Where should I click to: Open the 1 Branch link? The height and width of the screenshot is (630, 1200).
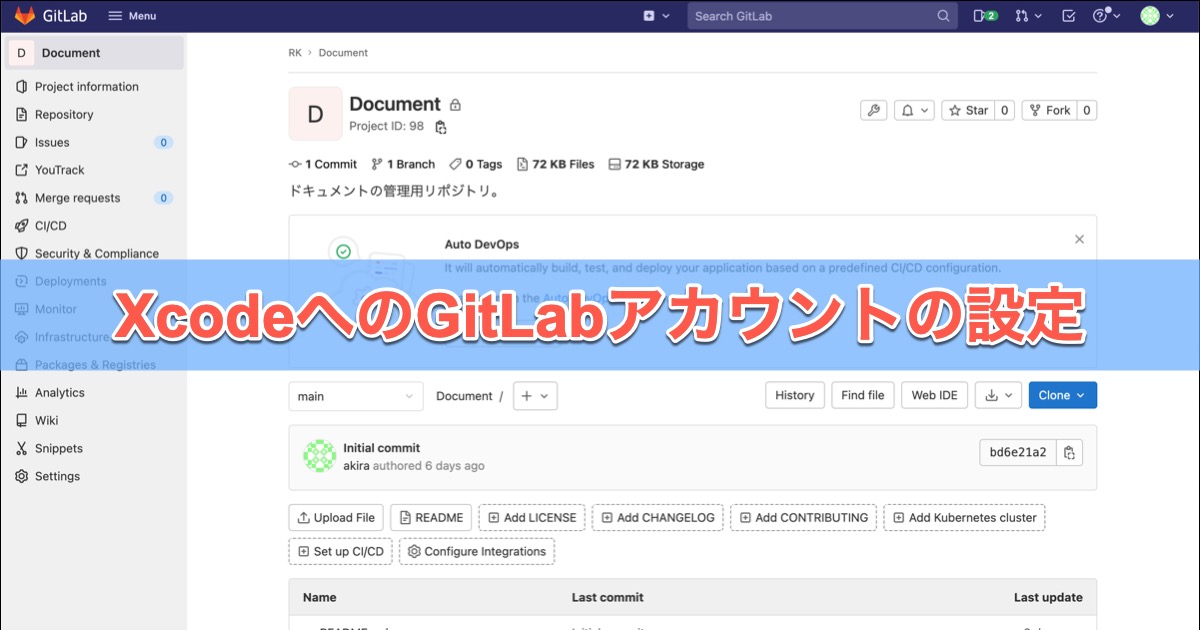[x=403, y=164]
